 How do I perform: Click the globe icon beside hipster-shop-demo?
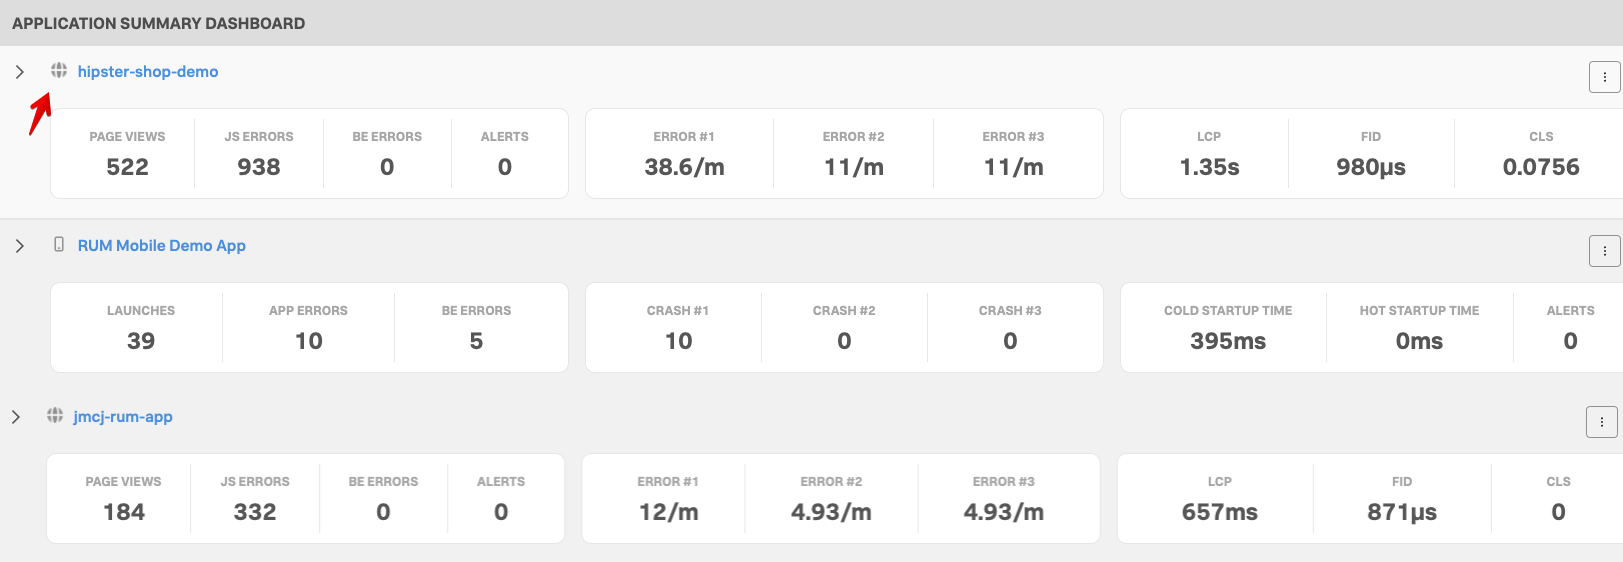point(59,71)
